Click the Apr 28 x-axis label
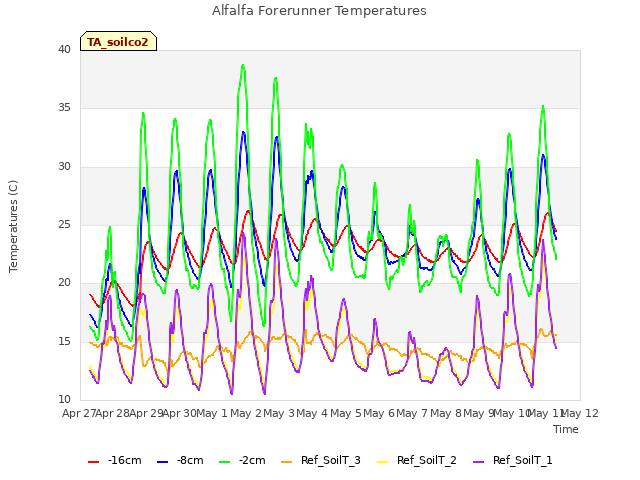 pos(112,413)
